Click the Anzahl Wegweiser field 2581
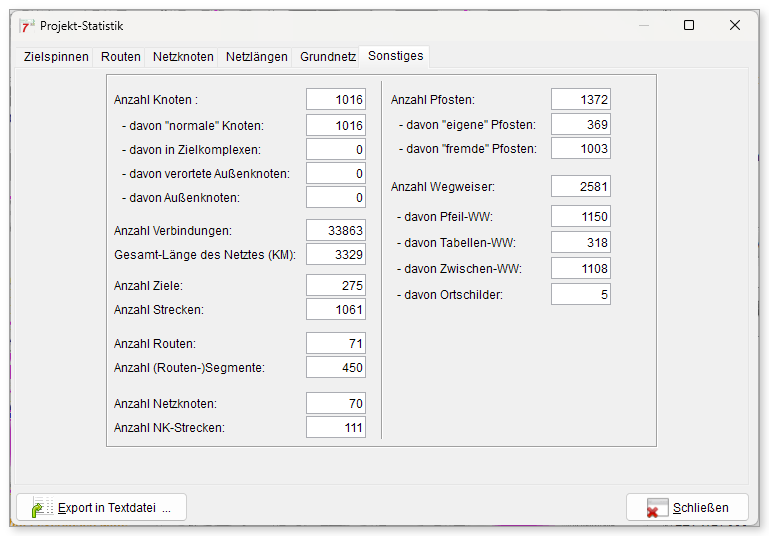Screen dimensions: 769x536 (x=581, y=186)
